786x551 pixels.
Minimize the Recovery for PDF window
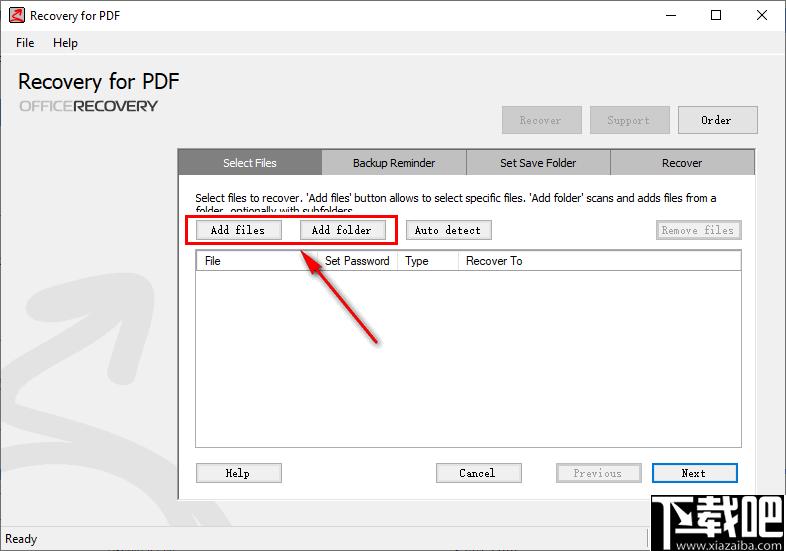671,15
